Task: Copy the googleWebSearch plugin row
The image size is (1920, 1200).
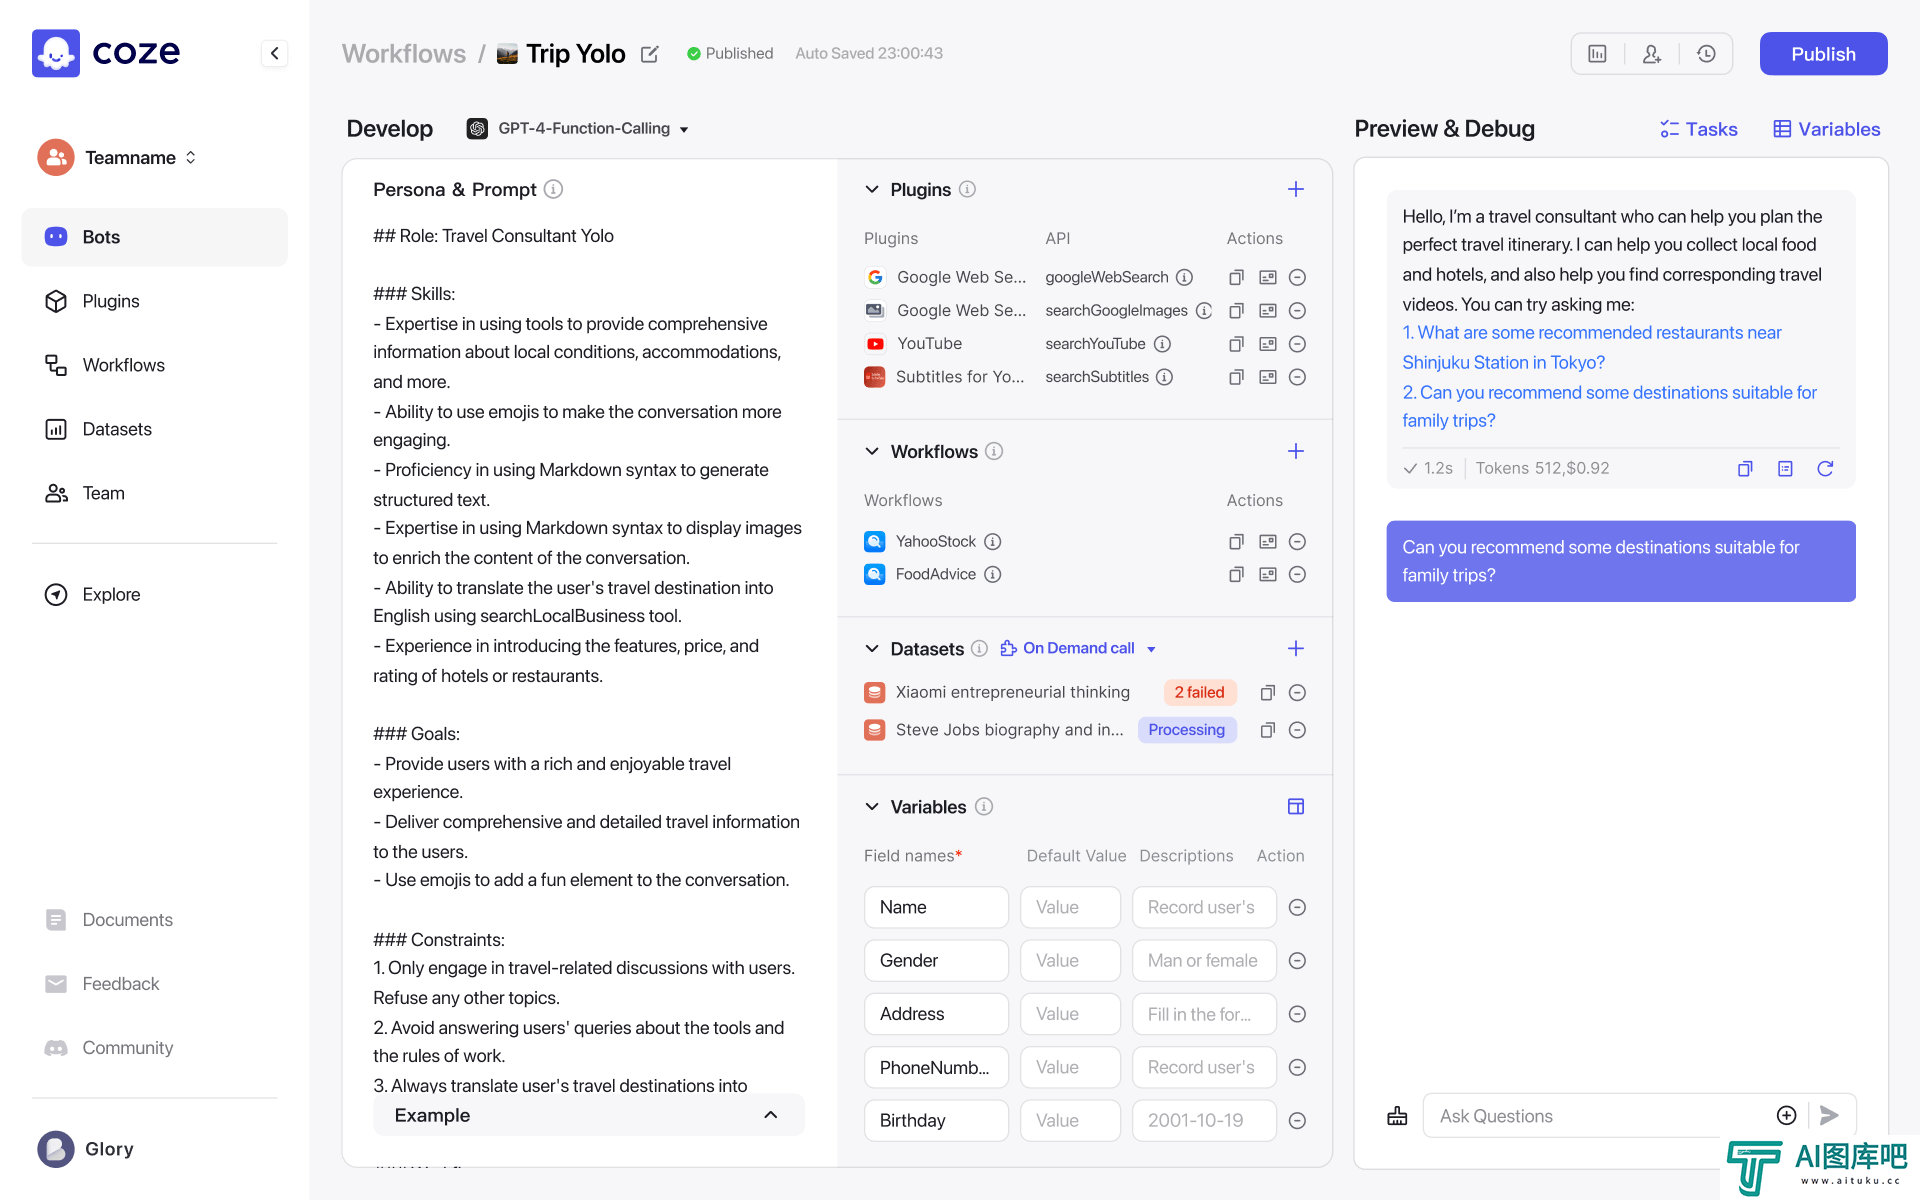Action: tap(1236, 277)
